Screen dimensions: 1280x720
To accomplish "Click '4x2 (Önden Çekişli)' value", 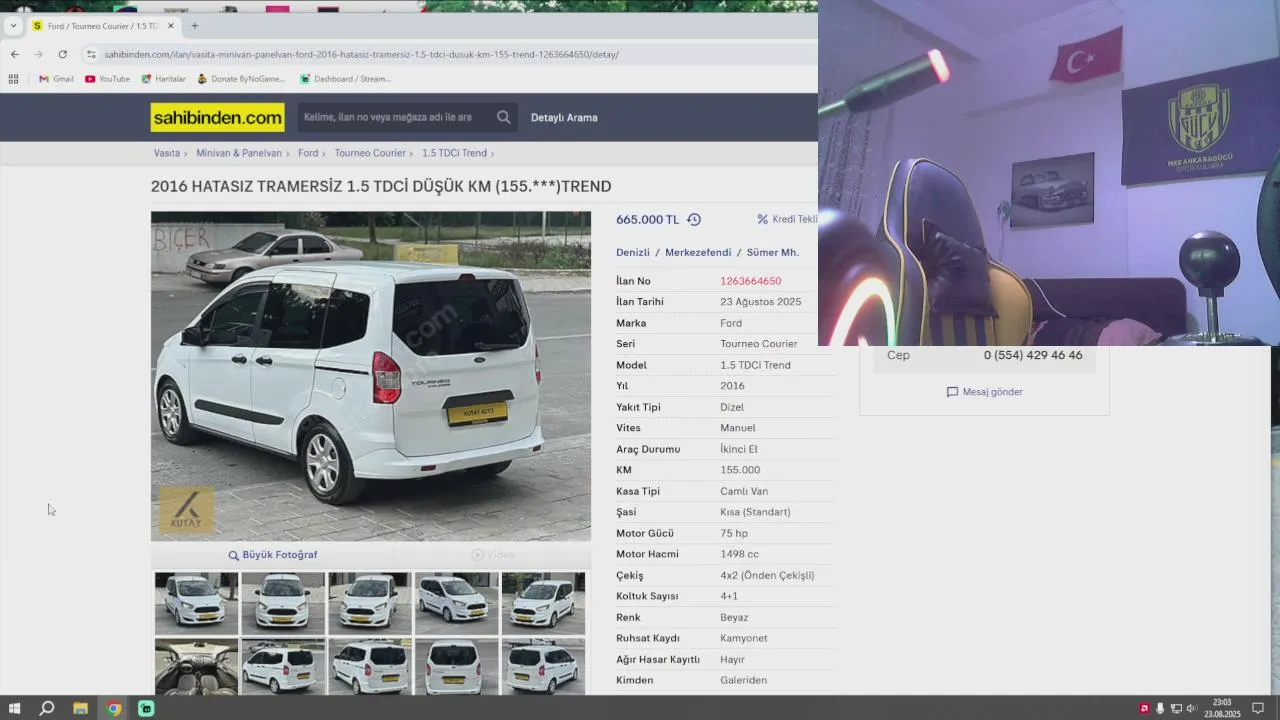I will 767,575.
